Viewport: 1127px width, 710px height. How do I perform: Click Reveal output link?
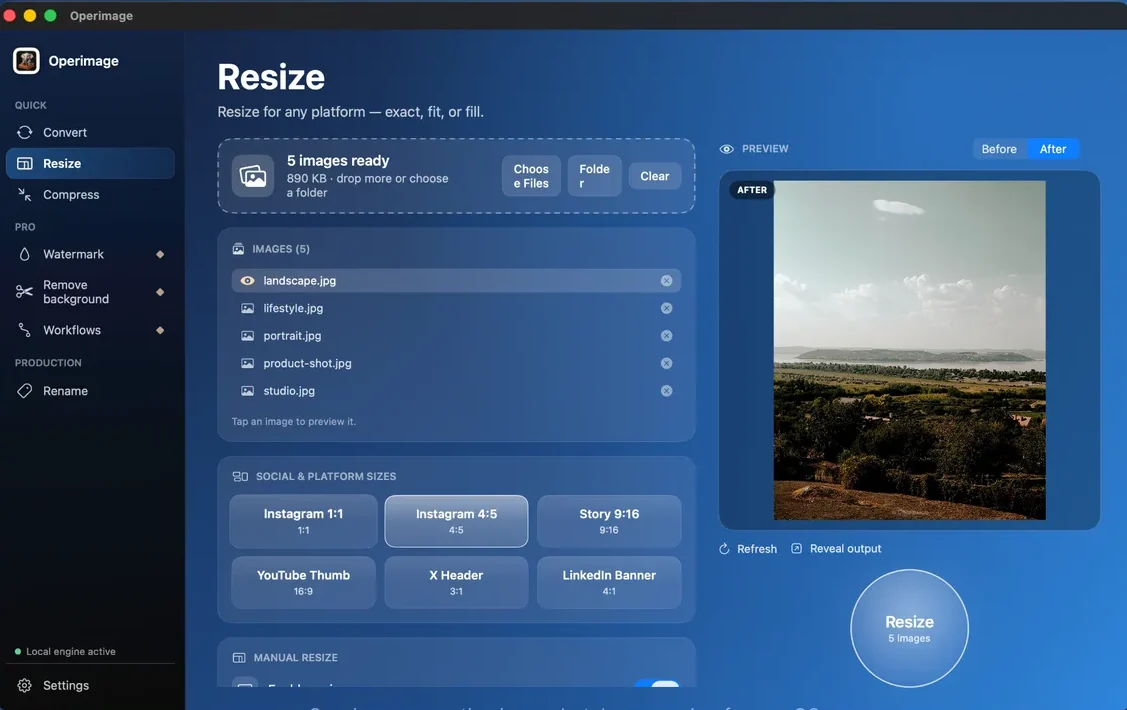837,548
